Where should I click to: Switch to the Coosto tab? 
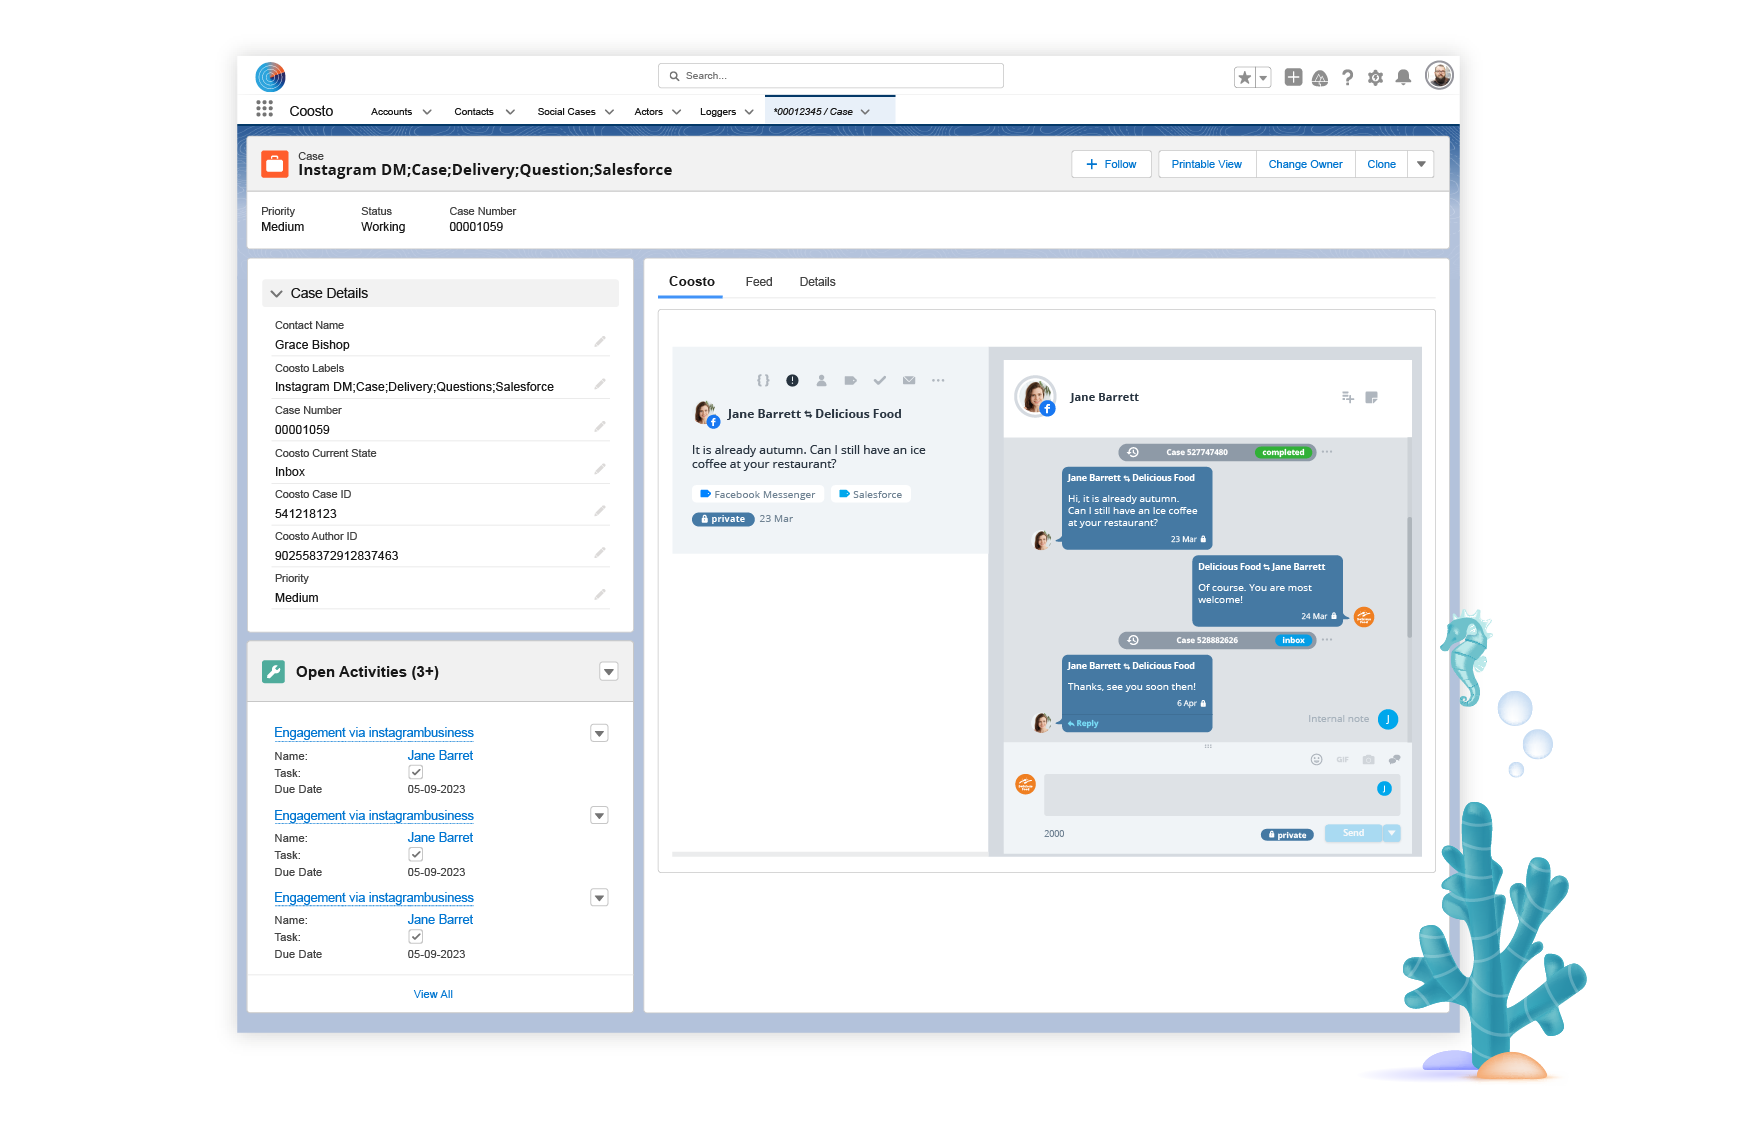tap(691, 281)
